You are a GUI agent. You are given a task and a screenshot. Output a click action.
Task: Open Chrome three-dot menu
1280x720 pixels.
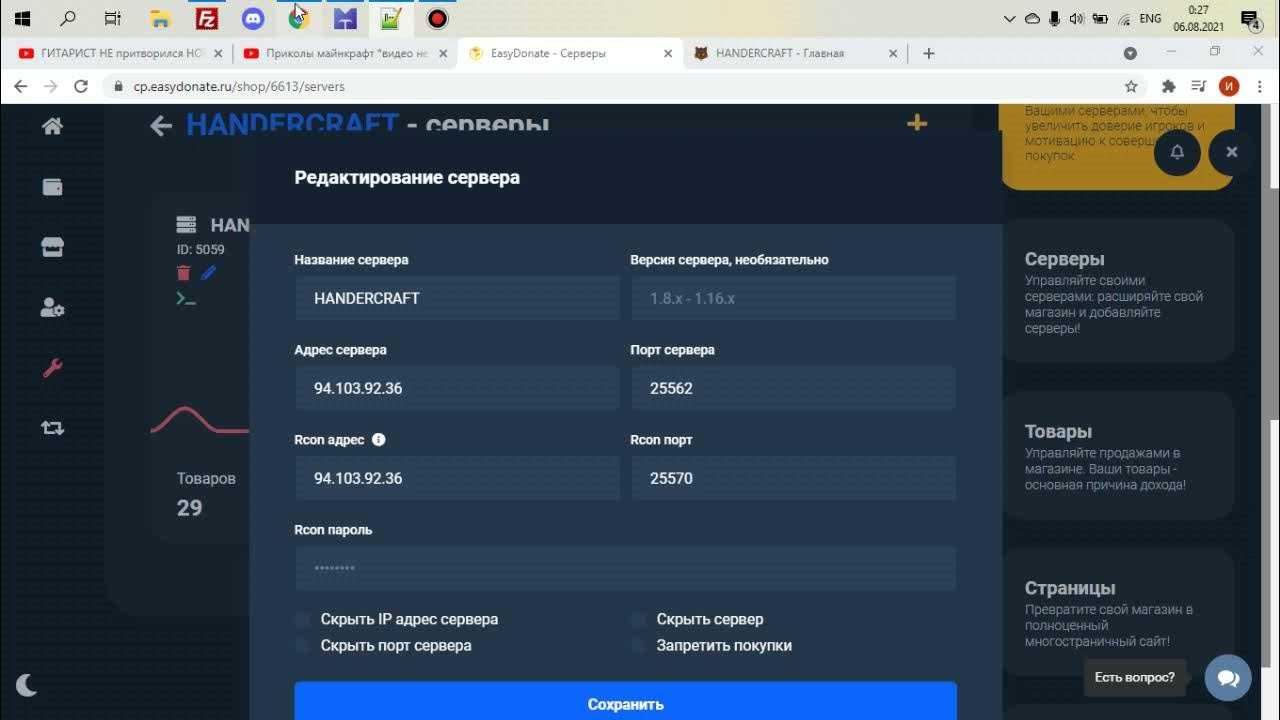coord(1259,87)
